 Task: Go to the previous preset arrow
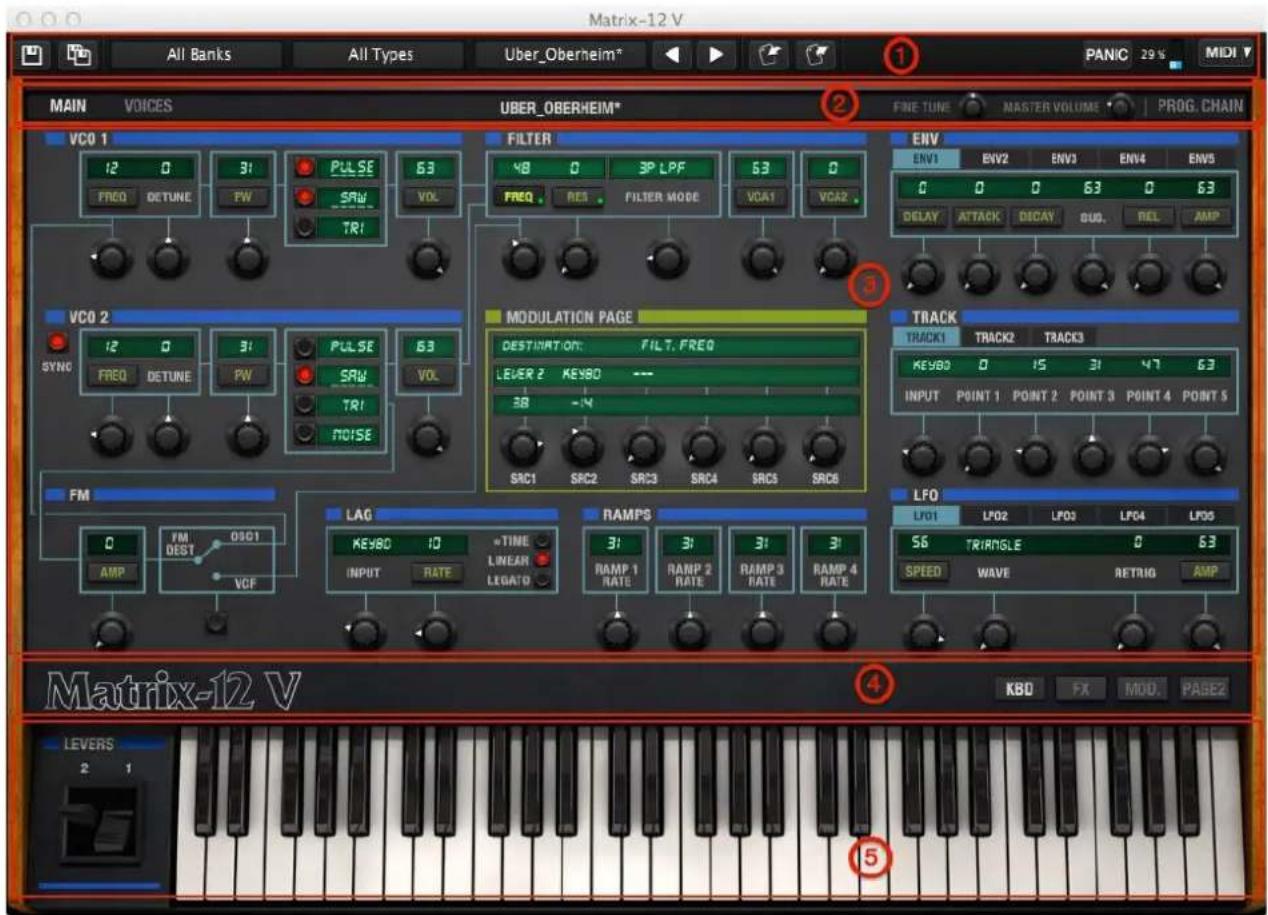(673, 55)
